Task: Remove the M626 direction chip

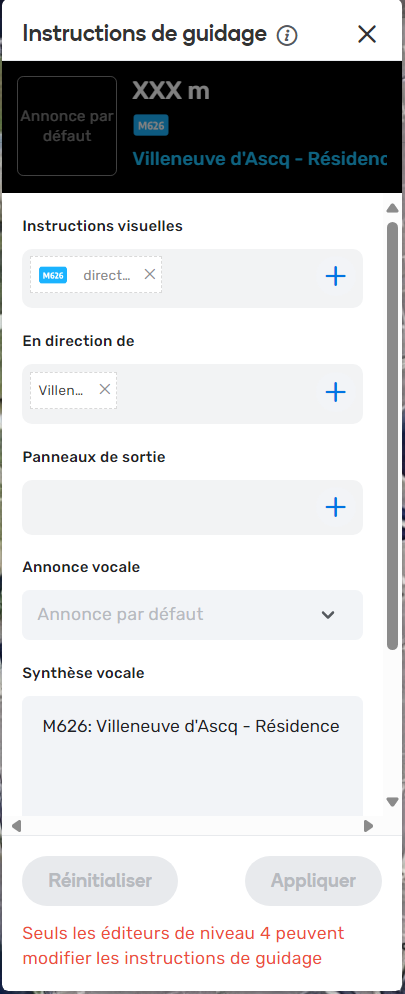Action: [x=150, y=274]
